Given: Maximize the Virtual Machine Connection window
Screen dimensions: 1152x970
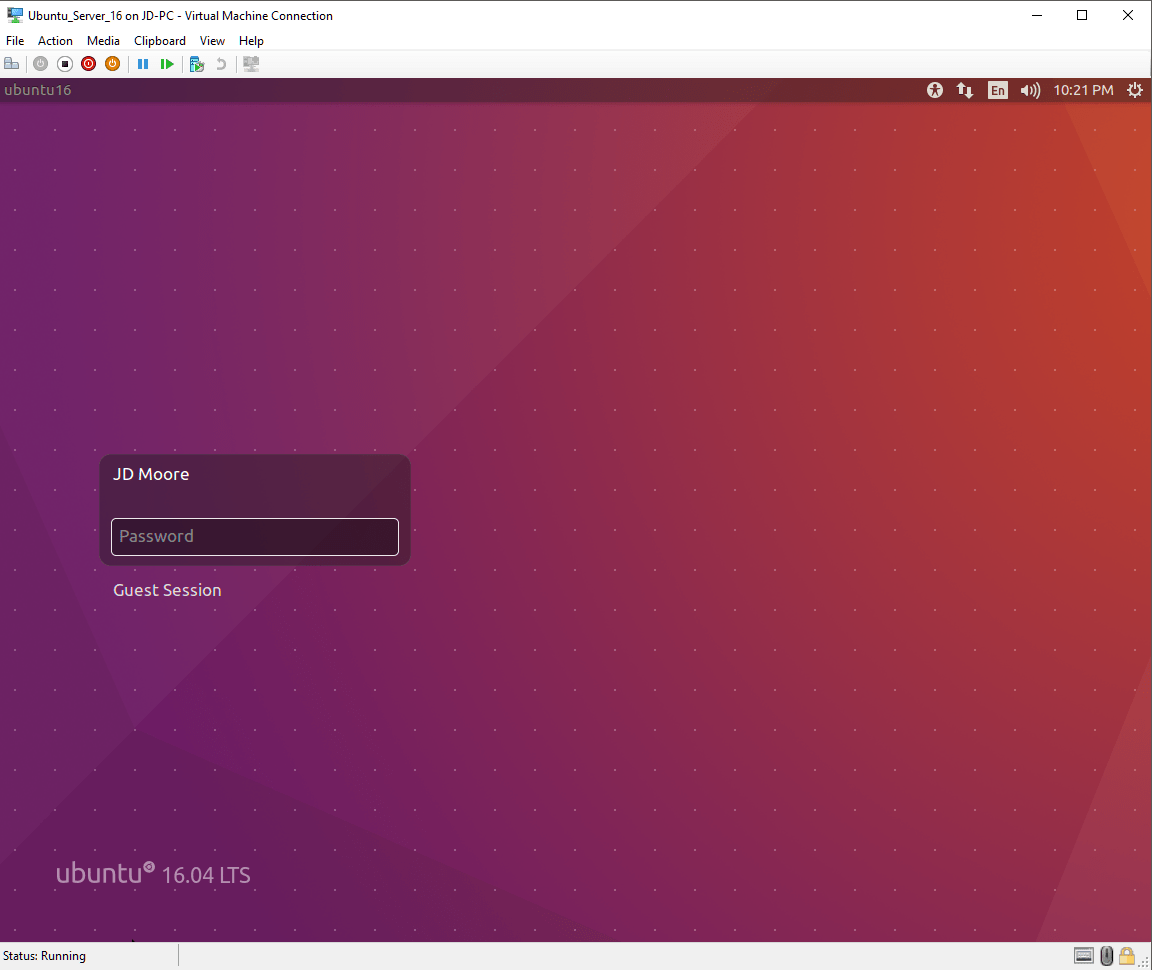Looking at the screenshot, I should (1081, 15).
